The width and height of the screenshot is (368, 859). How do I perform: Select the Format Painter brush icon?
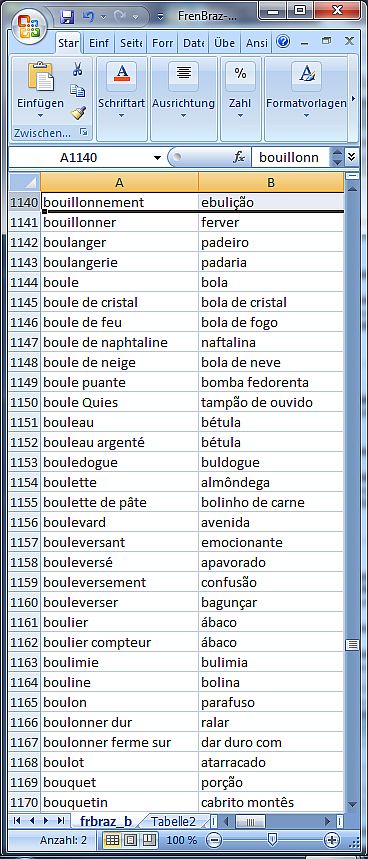(x=78, y=112)
